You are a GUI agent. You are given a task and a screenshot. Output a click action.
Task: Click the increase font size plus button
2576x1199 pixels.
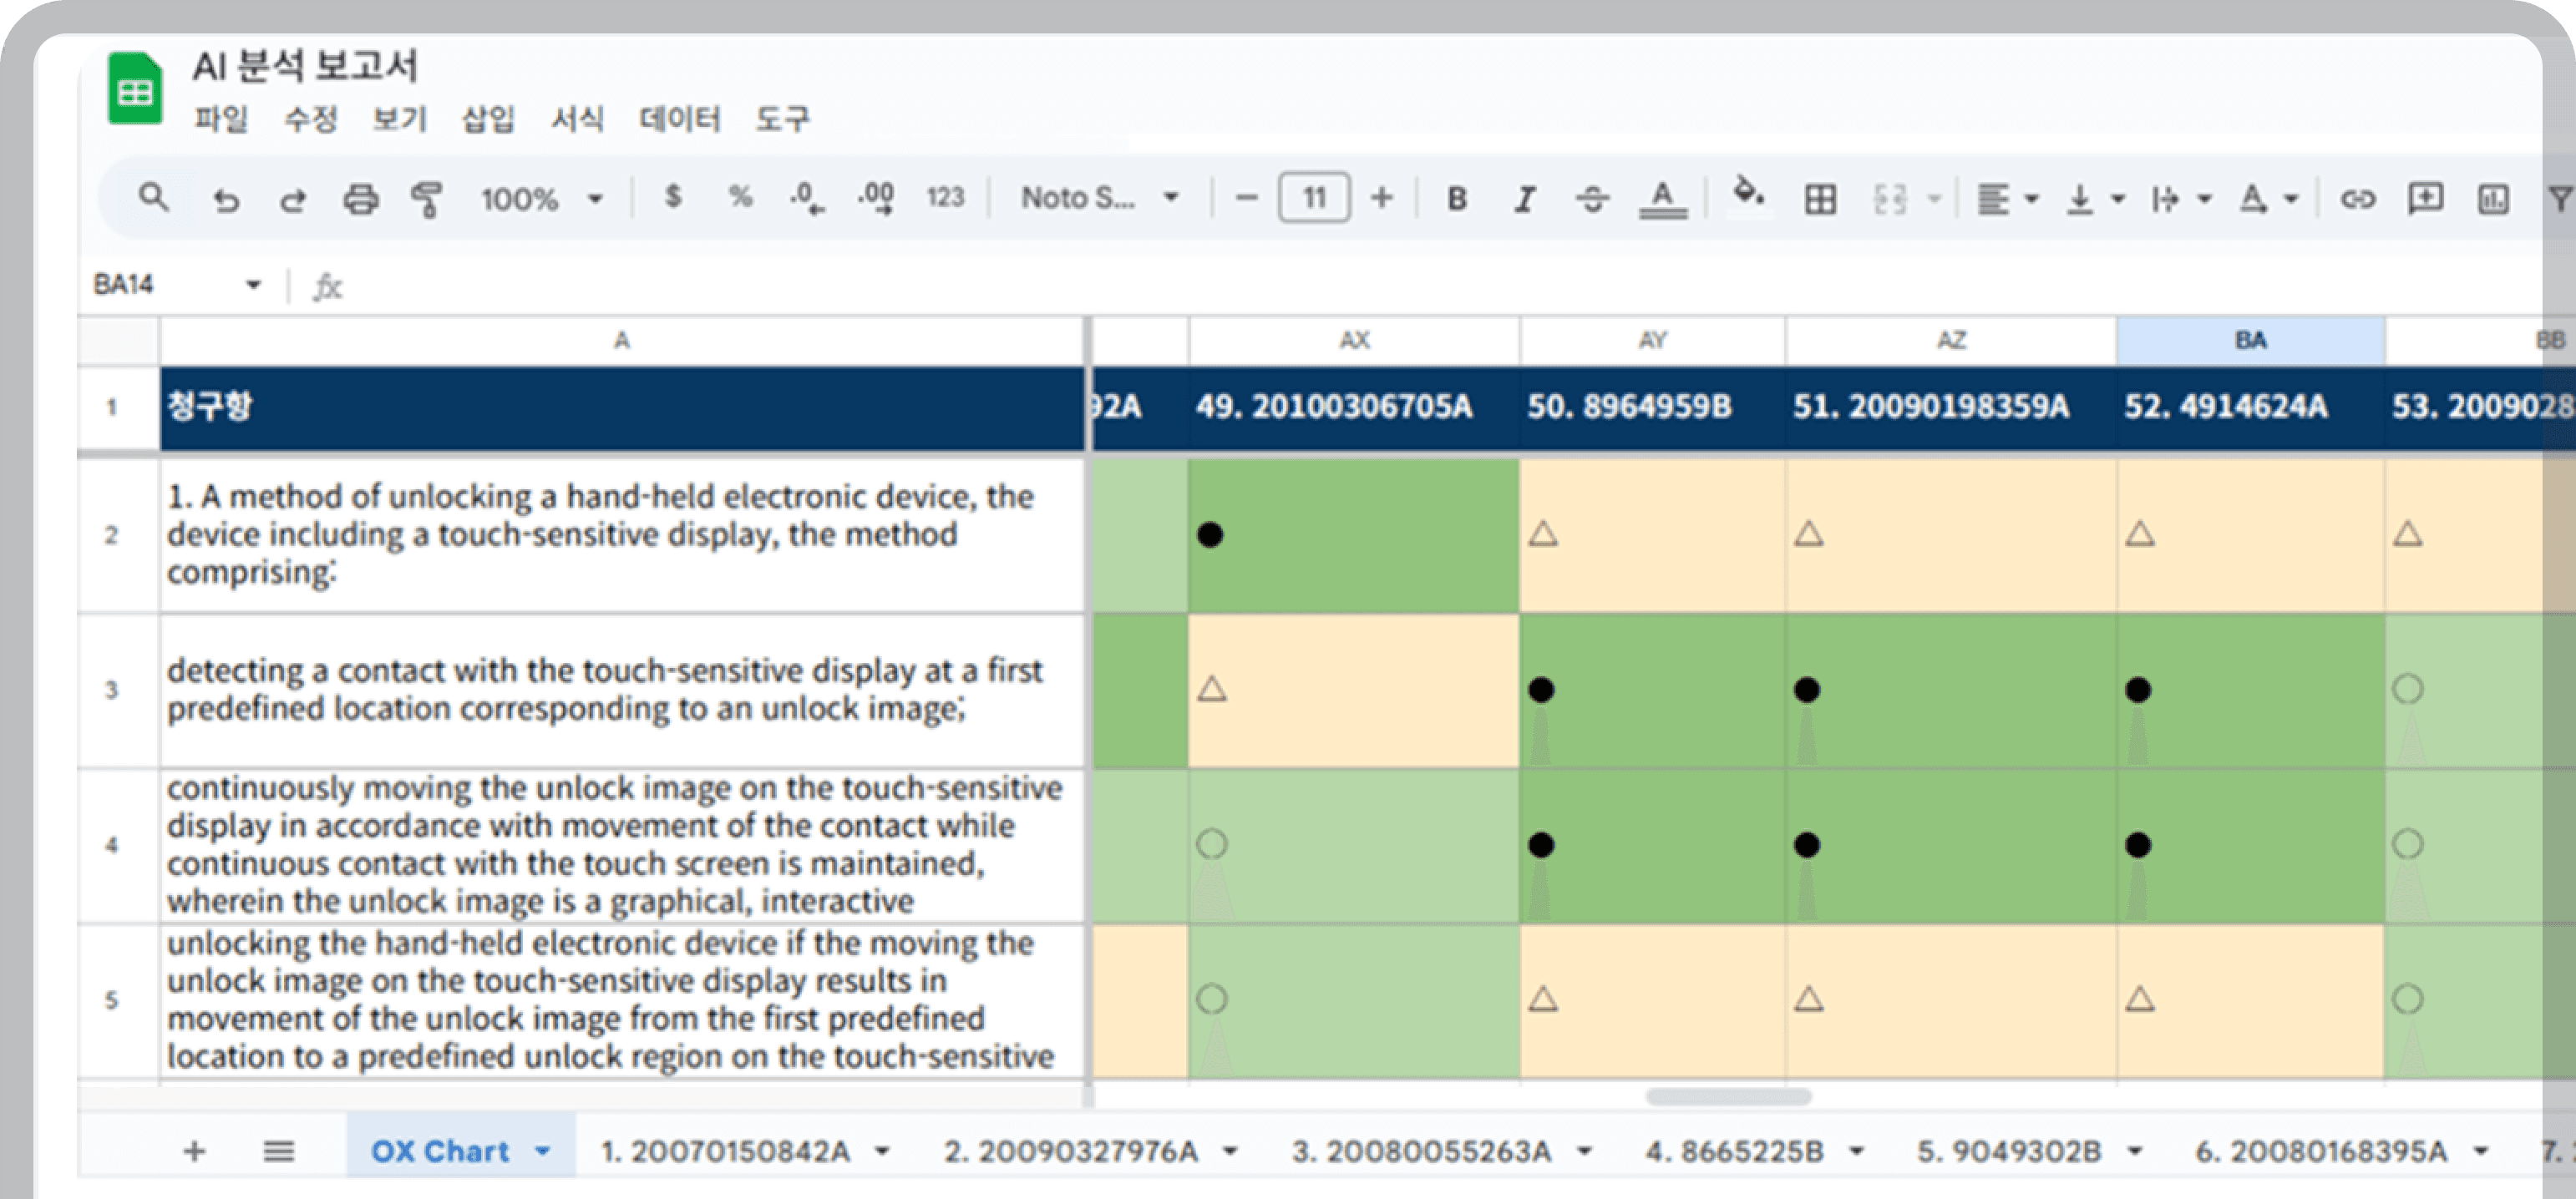coord(1381,198)
